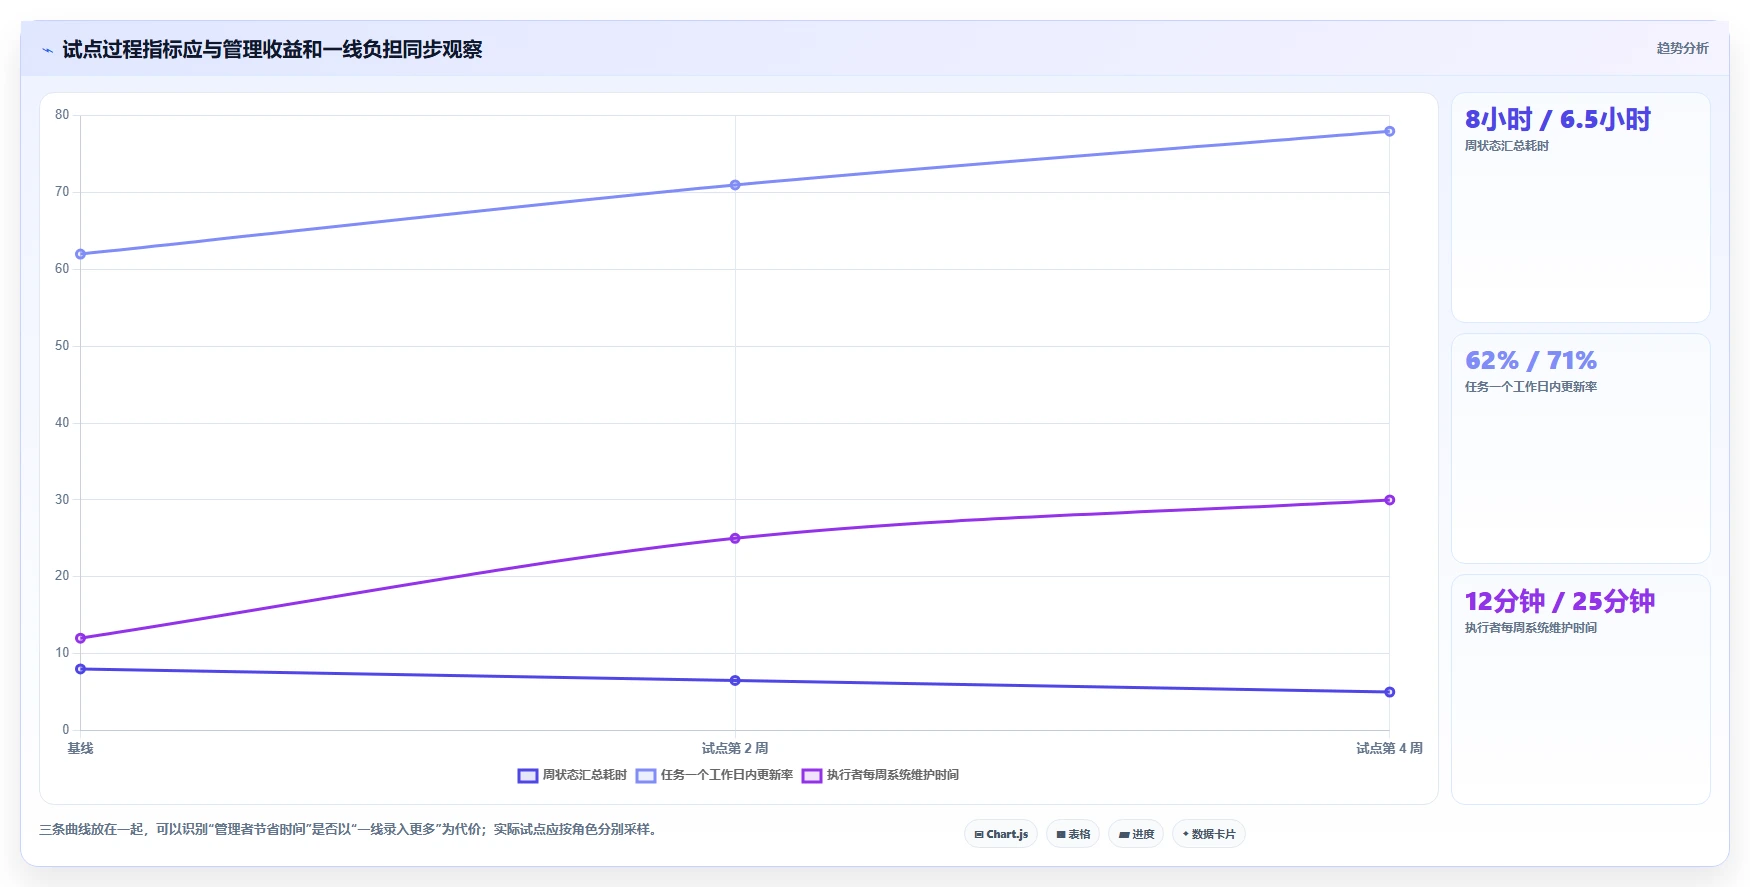Viewport: 1750px width, 887px height.
Task: Click 任务一个工作日内更新率 label inside second card
Action: click(x=1531, y=387)
